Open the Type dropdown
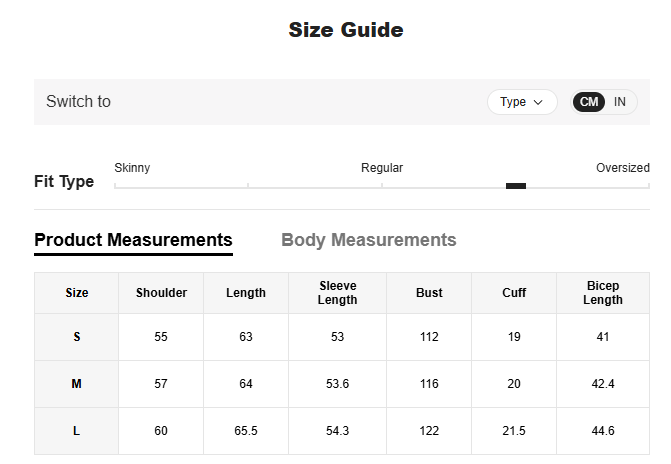The width and height of the screenshot is (671, 464). click(521, 102)
